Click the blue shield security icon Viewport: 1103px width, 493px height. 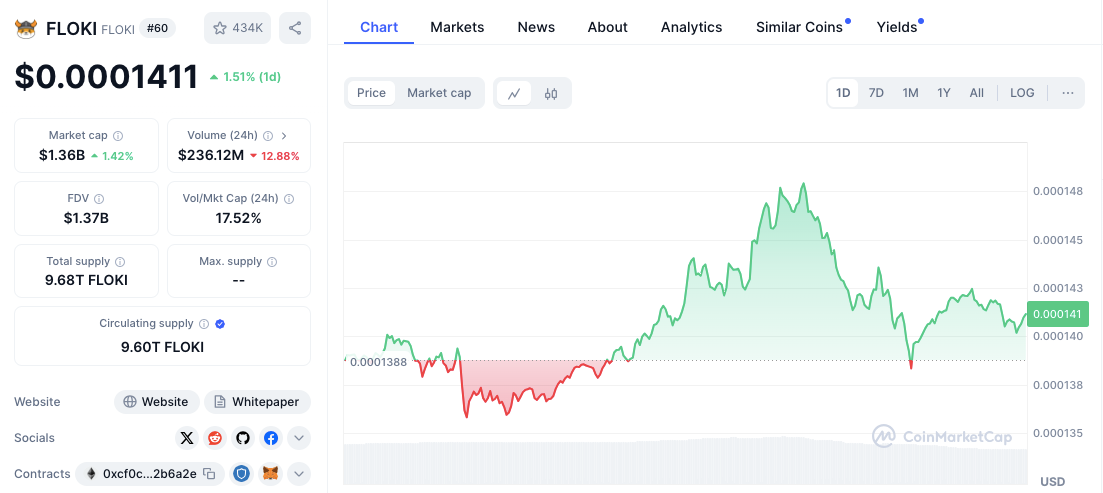point(241,474)
